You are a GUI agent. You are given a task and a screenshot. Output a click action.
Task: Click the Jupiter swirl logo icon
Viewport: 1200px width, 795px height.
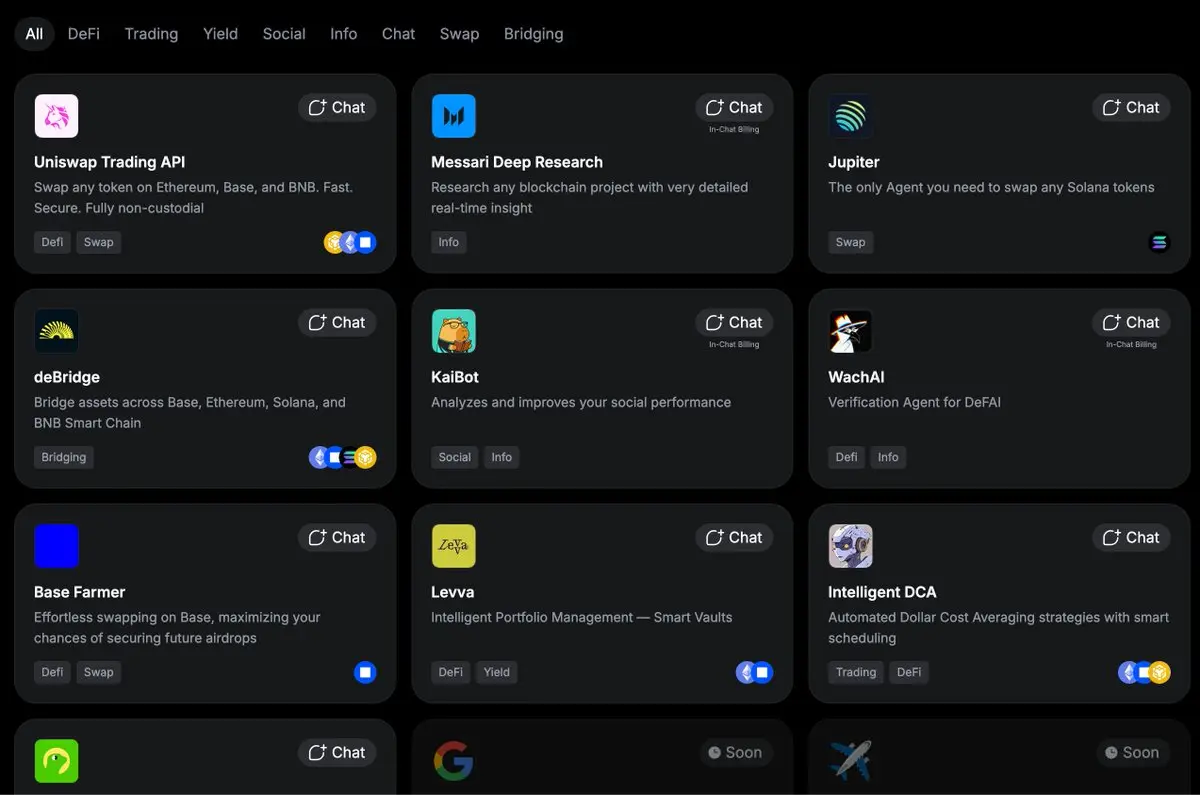(850, 116)
